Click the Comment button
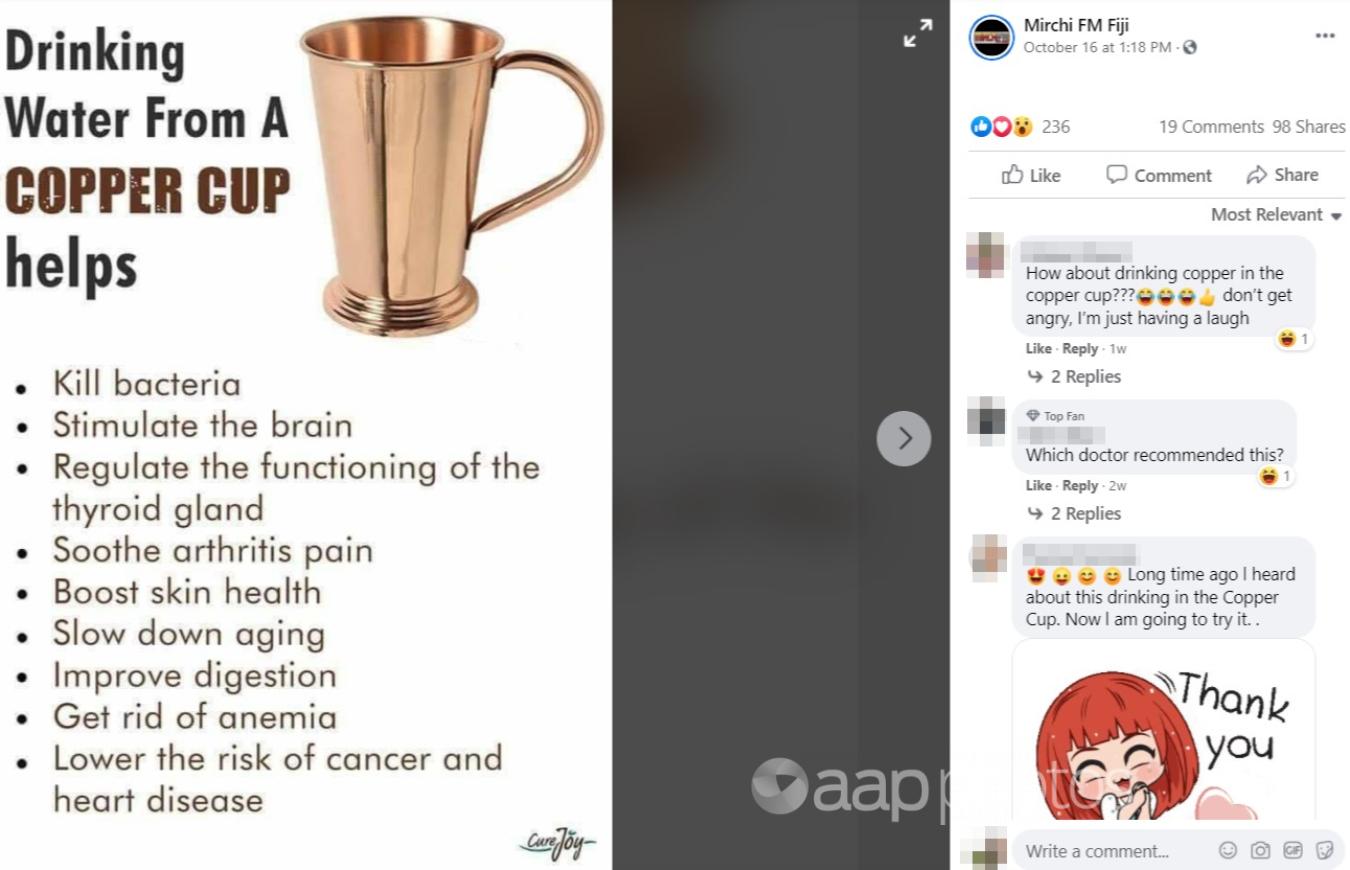Image resolution: width=1350 pixels, height=870 pixels. point(1159,175)
